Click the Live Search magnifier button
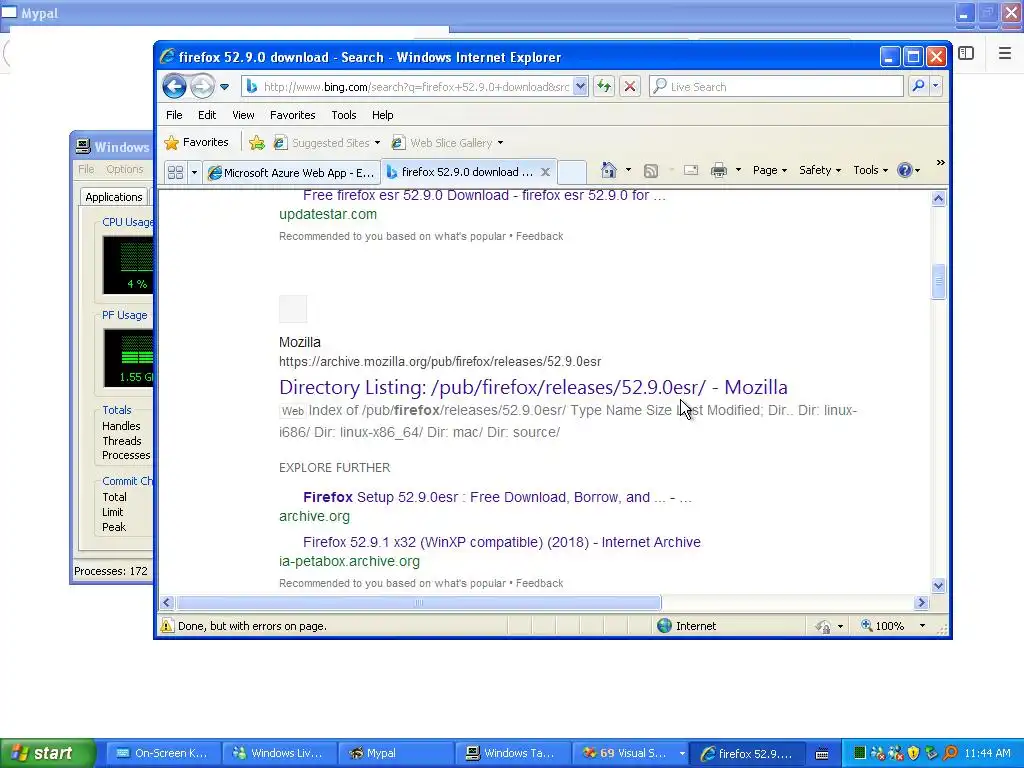Viewport: 1024px width, 768px height. 918,86
